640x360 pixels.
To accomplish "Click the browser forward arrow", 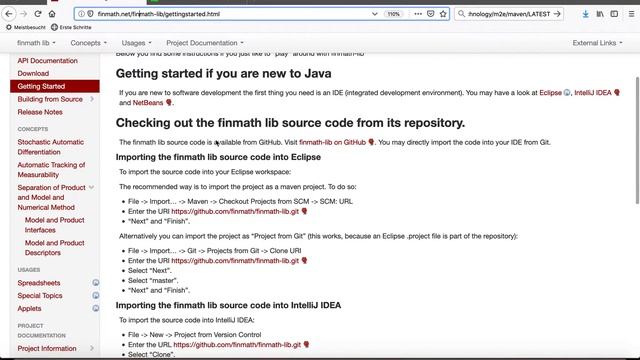I will click(24, 14).
